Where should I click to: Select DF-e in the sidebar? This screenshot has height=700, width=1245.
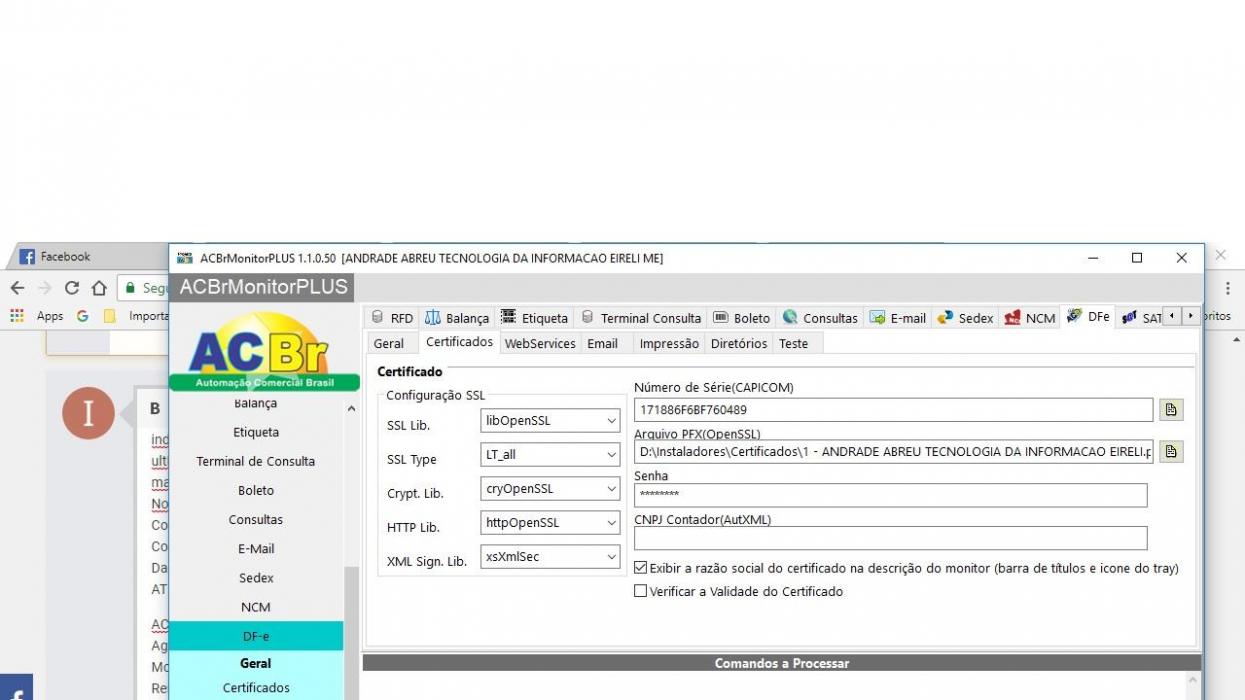[256, 636]
